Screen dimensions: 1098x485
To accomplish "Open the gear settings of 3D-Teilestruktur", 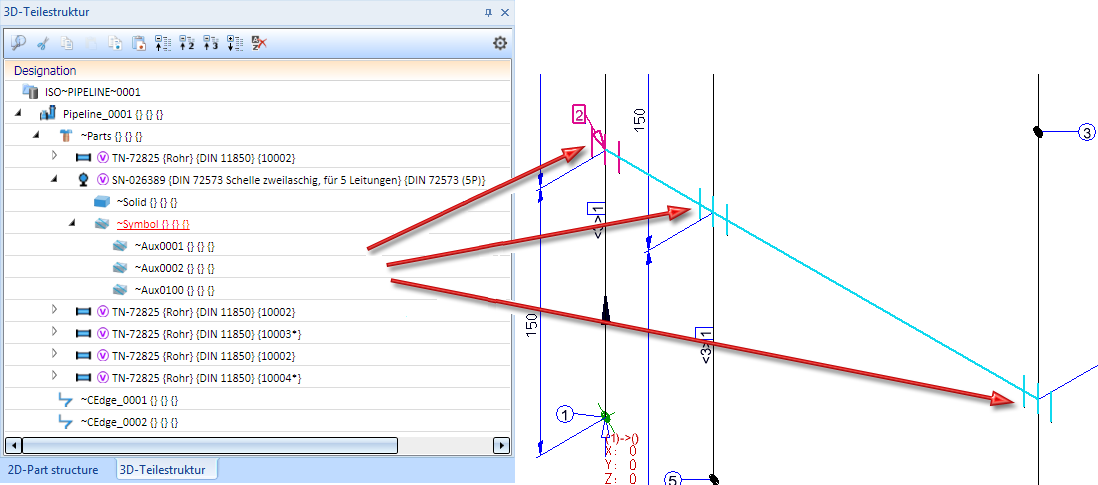I will pos(499,43).
